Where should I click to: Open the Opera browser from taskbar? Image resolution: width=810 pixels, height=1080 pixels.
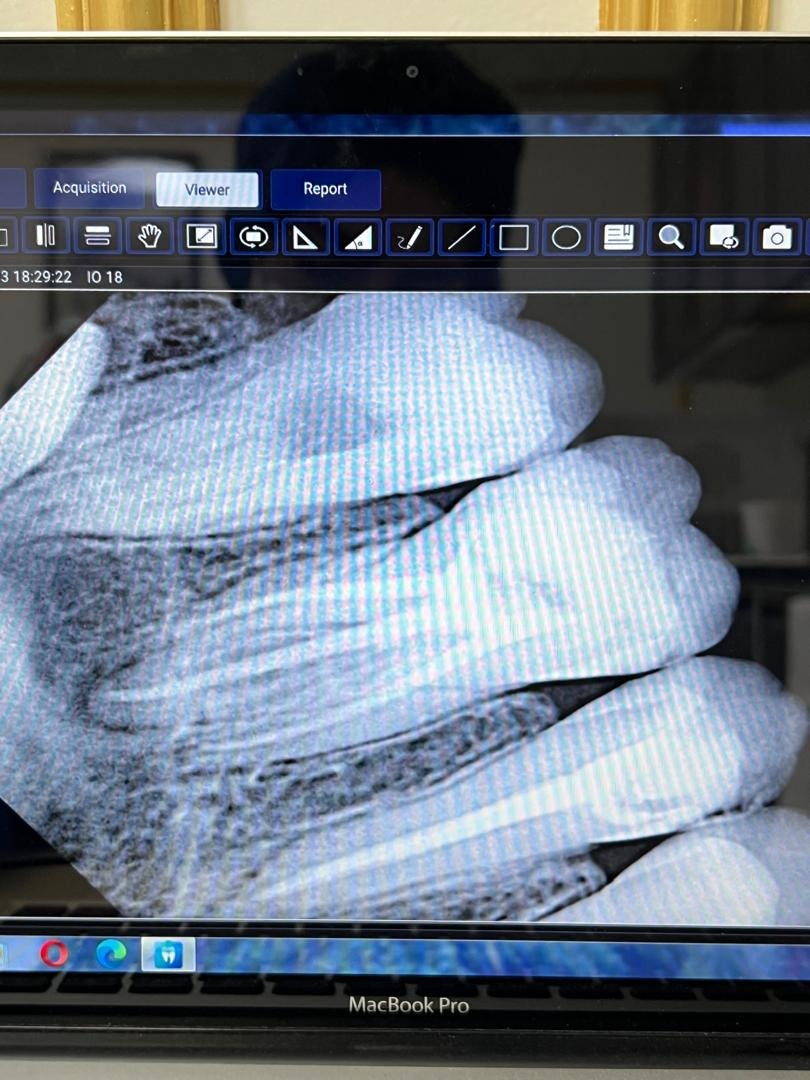pos(54,953)
